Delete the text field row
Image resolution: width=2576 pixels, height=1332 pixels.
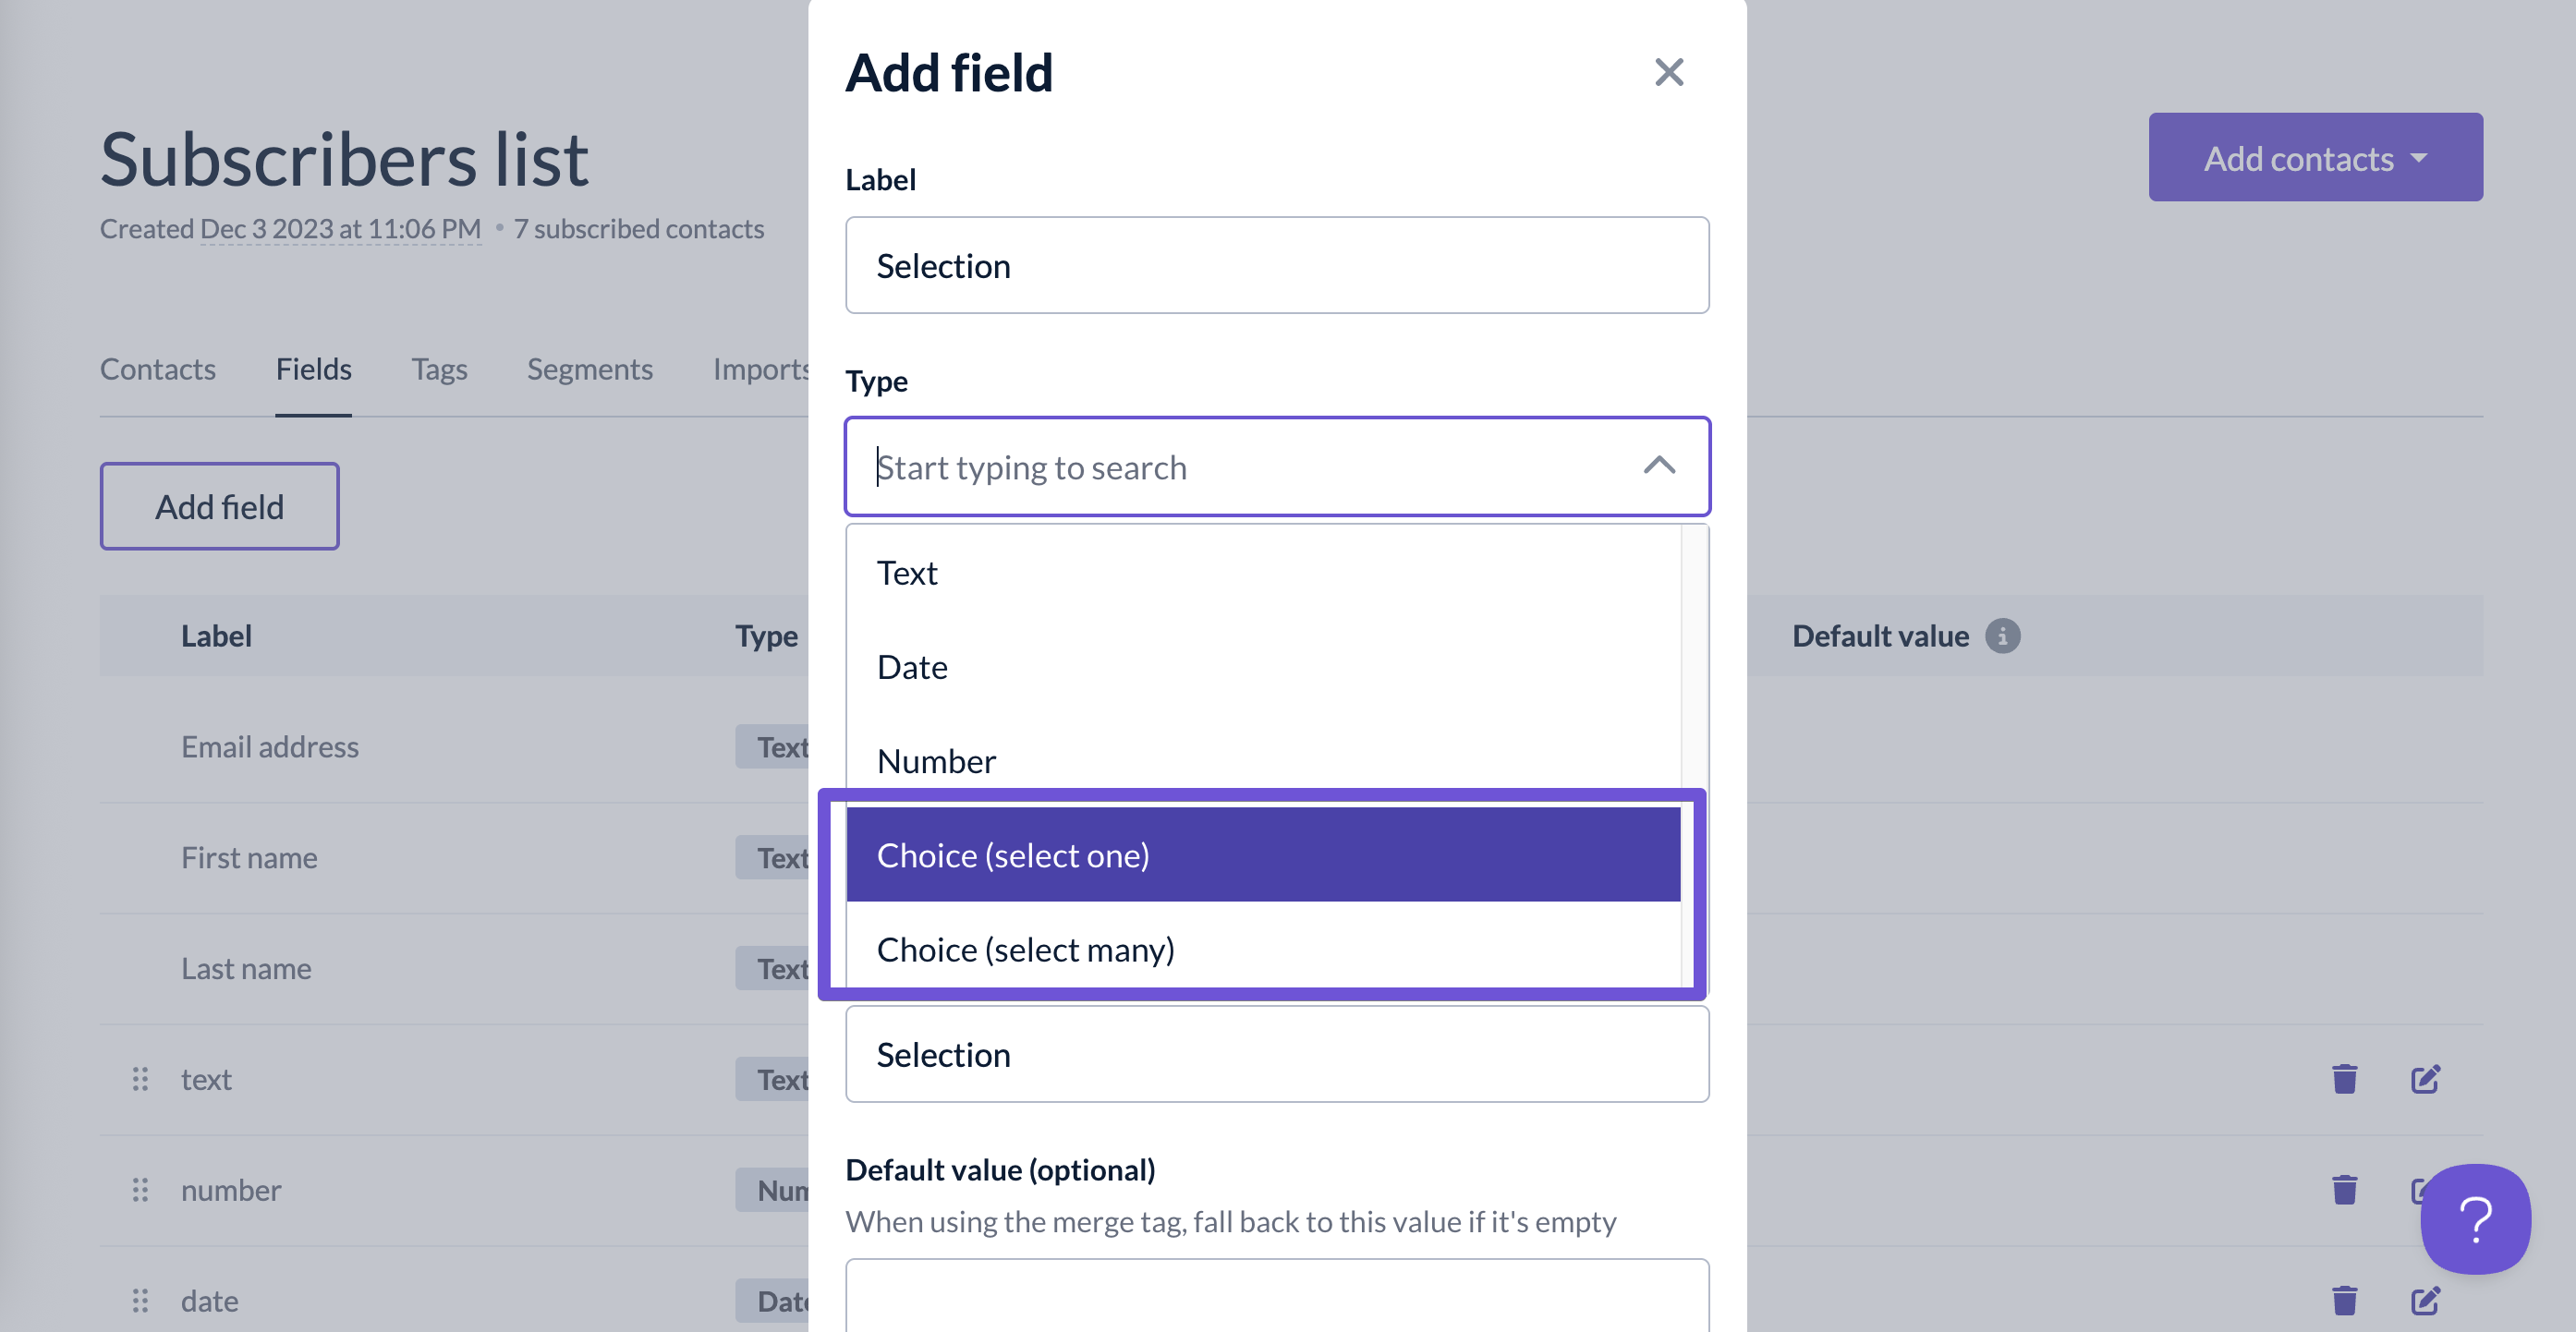(2344, 1079)
